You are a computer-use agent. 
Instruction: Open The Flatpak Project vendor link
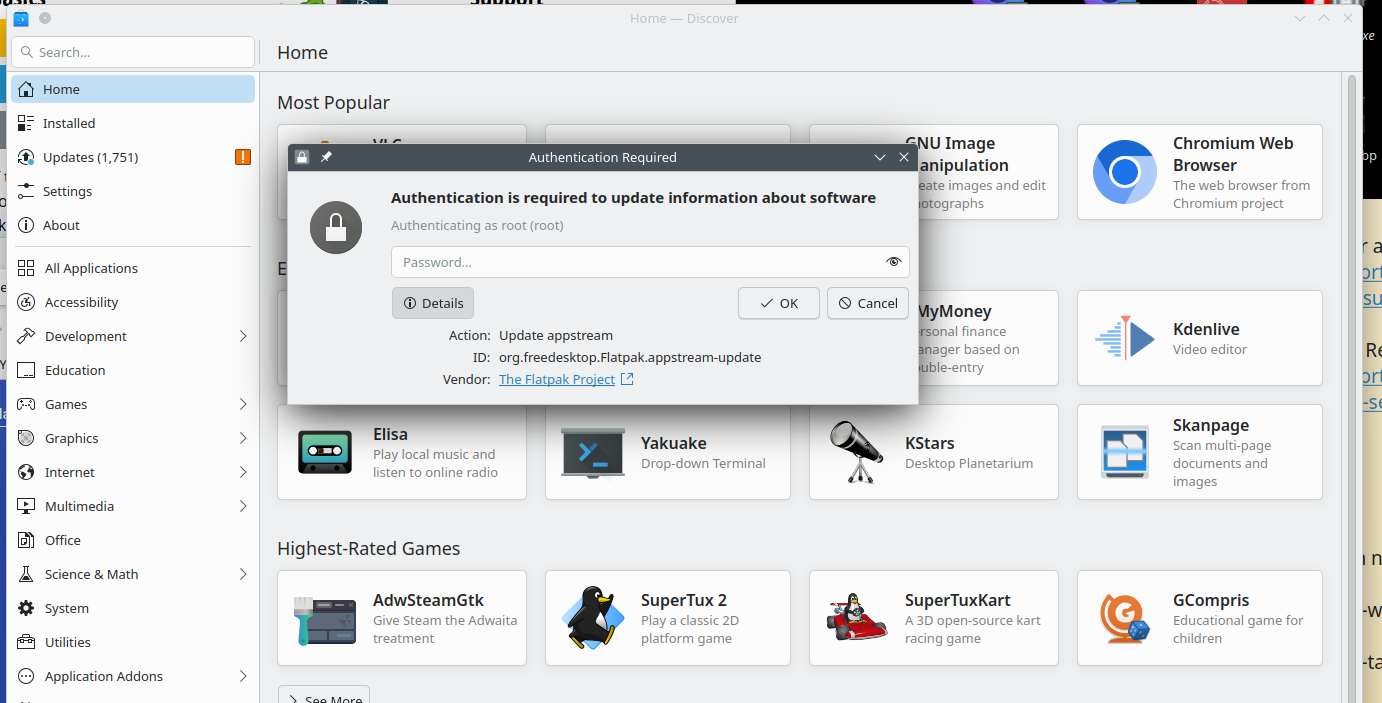(x=557, y=379)
